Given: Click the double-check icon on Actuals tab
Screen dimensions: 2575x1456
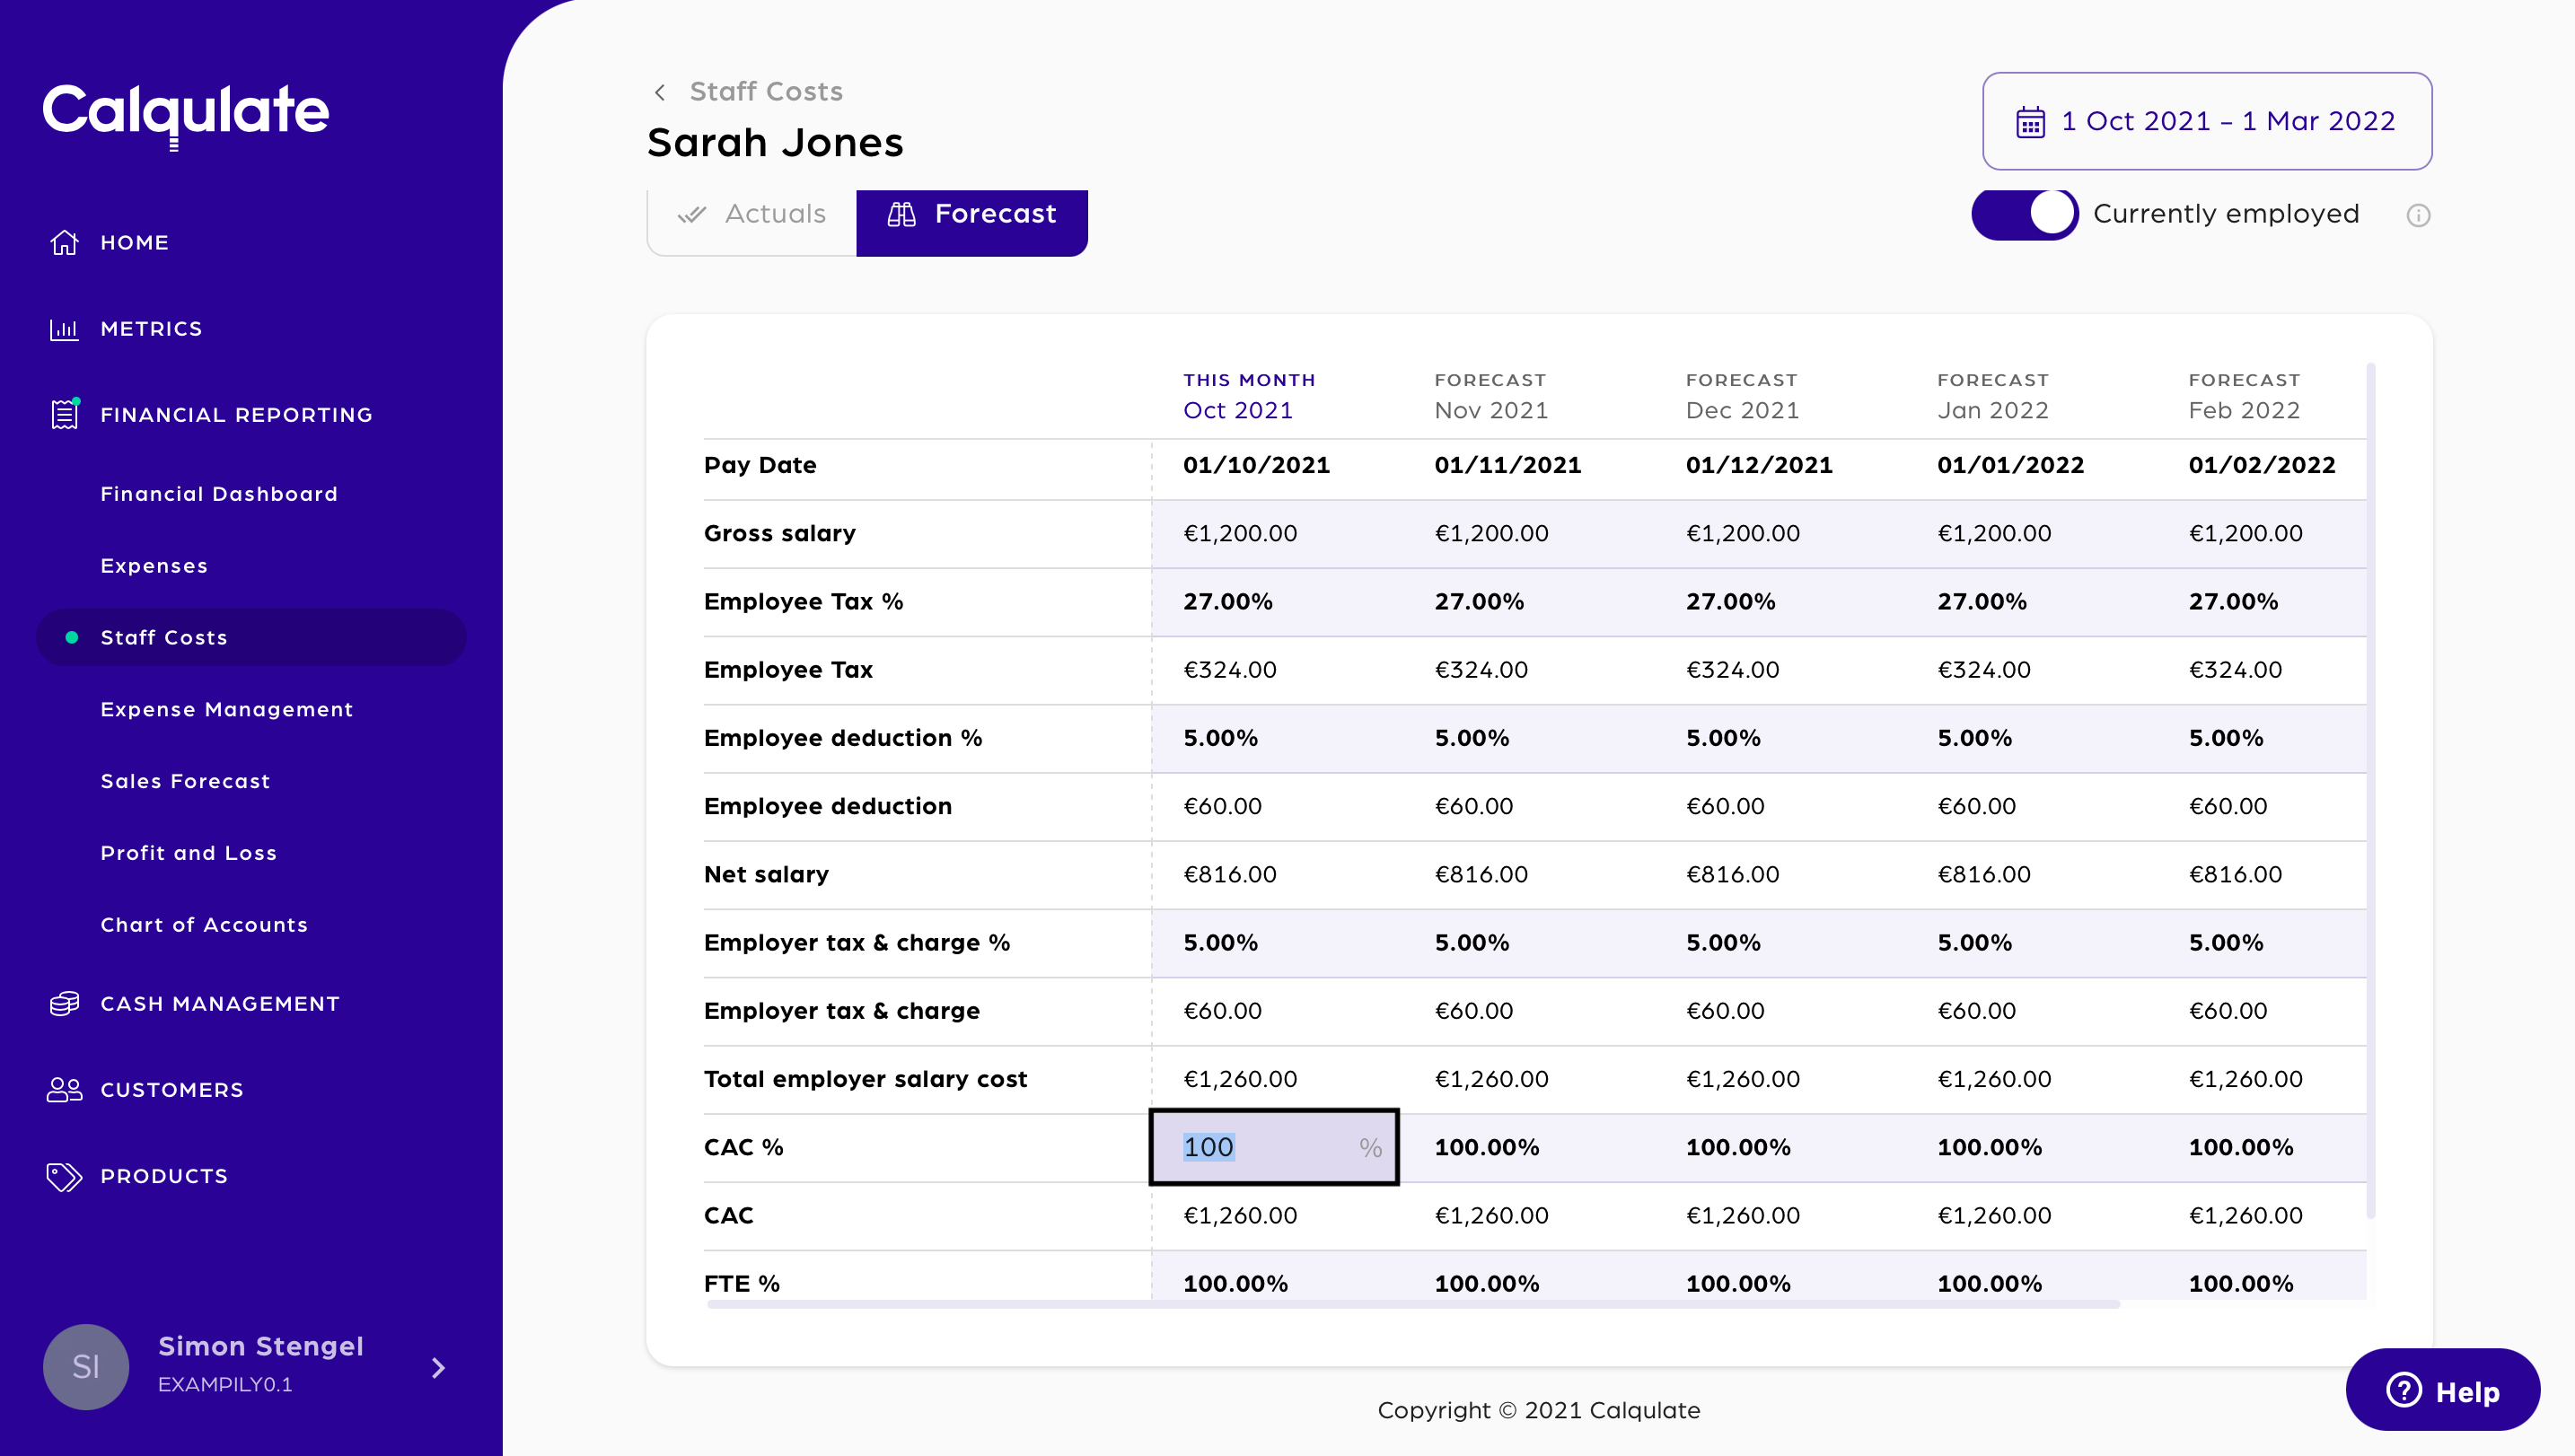Looking at the screenshot, I should [x=692, y=214].
